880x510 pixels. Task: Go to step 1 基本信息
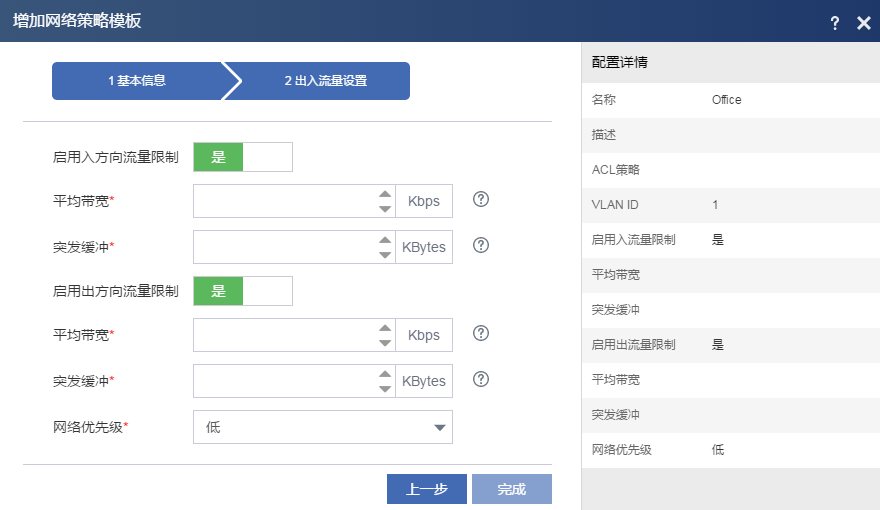point(137,81)
